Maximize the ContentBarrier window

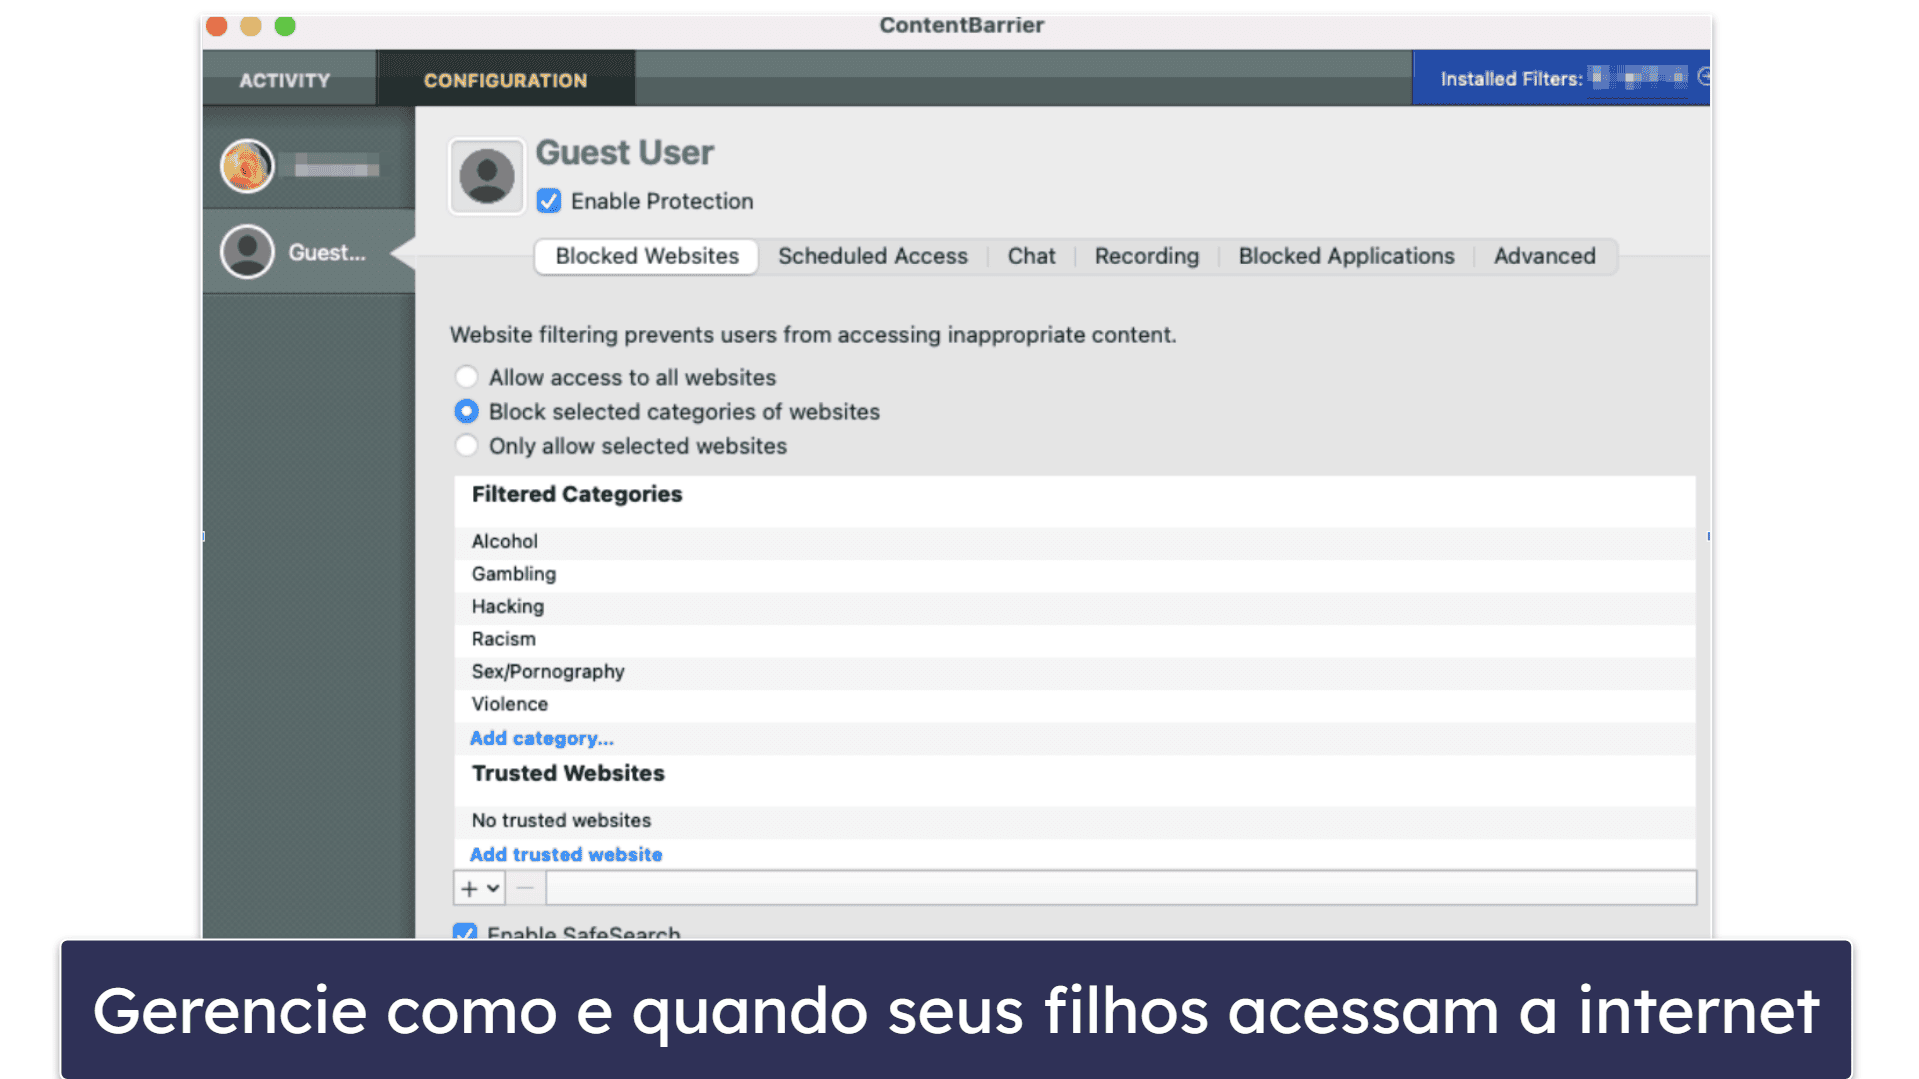pos(285,26)
